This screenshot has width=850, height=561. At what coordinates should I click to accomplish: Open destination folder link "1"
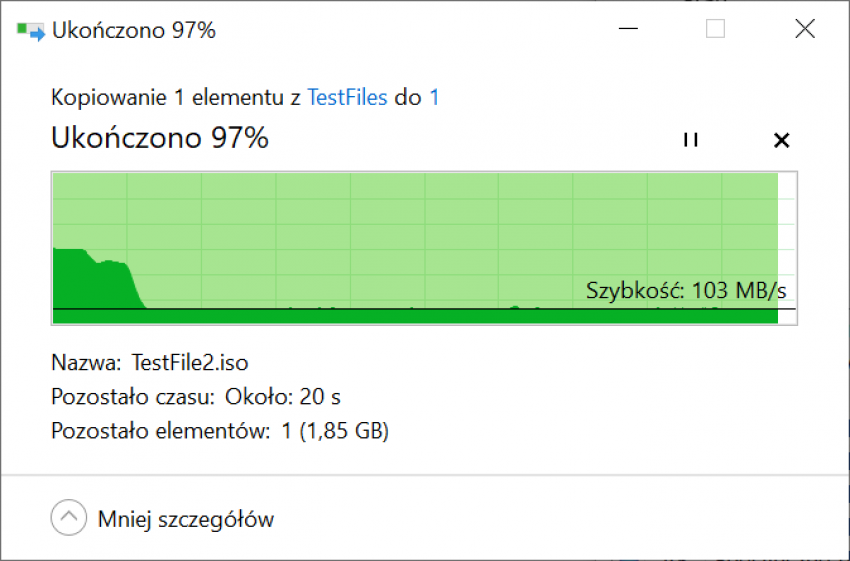click(434, 98)
